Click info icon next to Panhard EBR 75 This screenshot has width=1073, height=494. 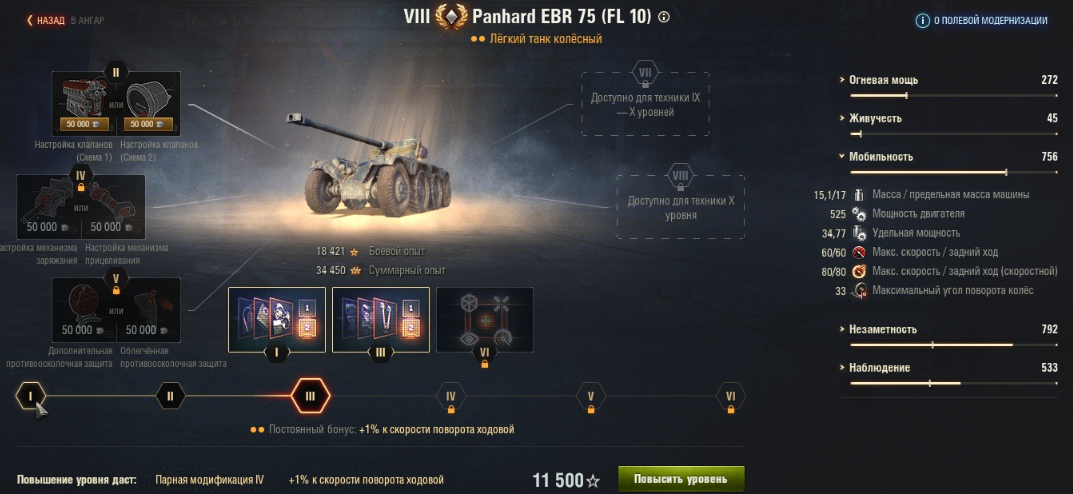click(663, 18)
